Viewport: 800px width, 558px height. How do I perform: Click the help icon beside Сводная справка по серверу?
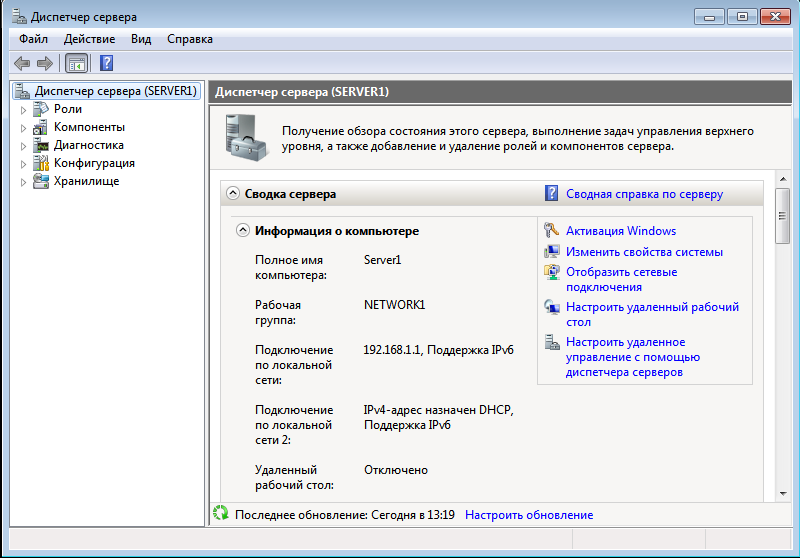[x=552, y=193]
